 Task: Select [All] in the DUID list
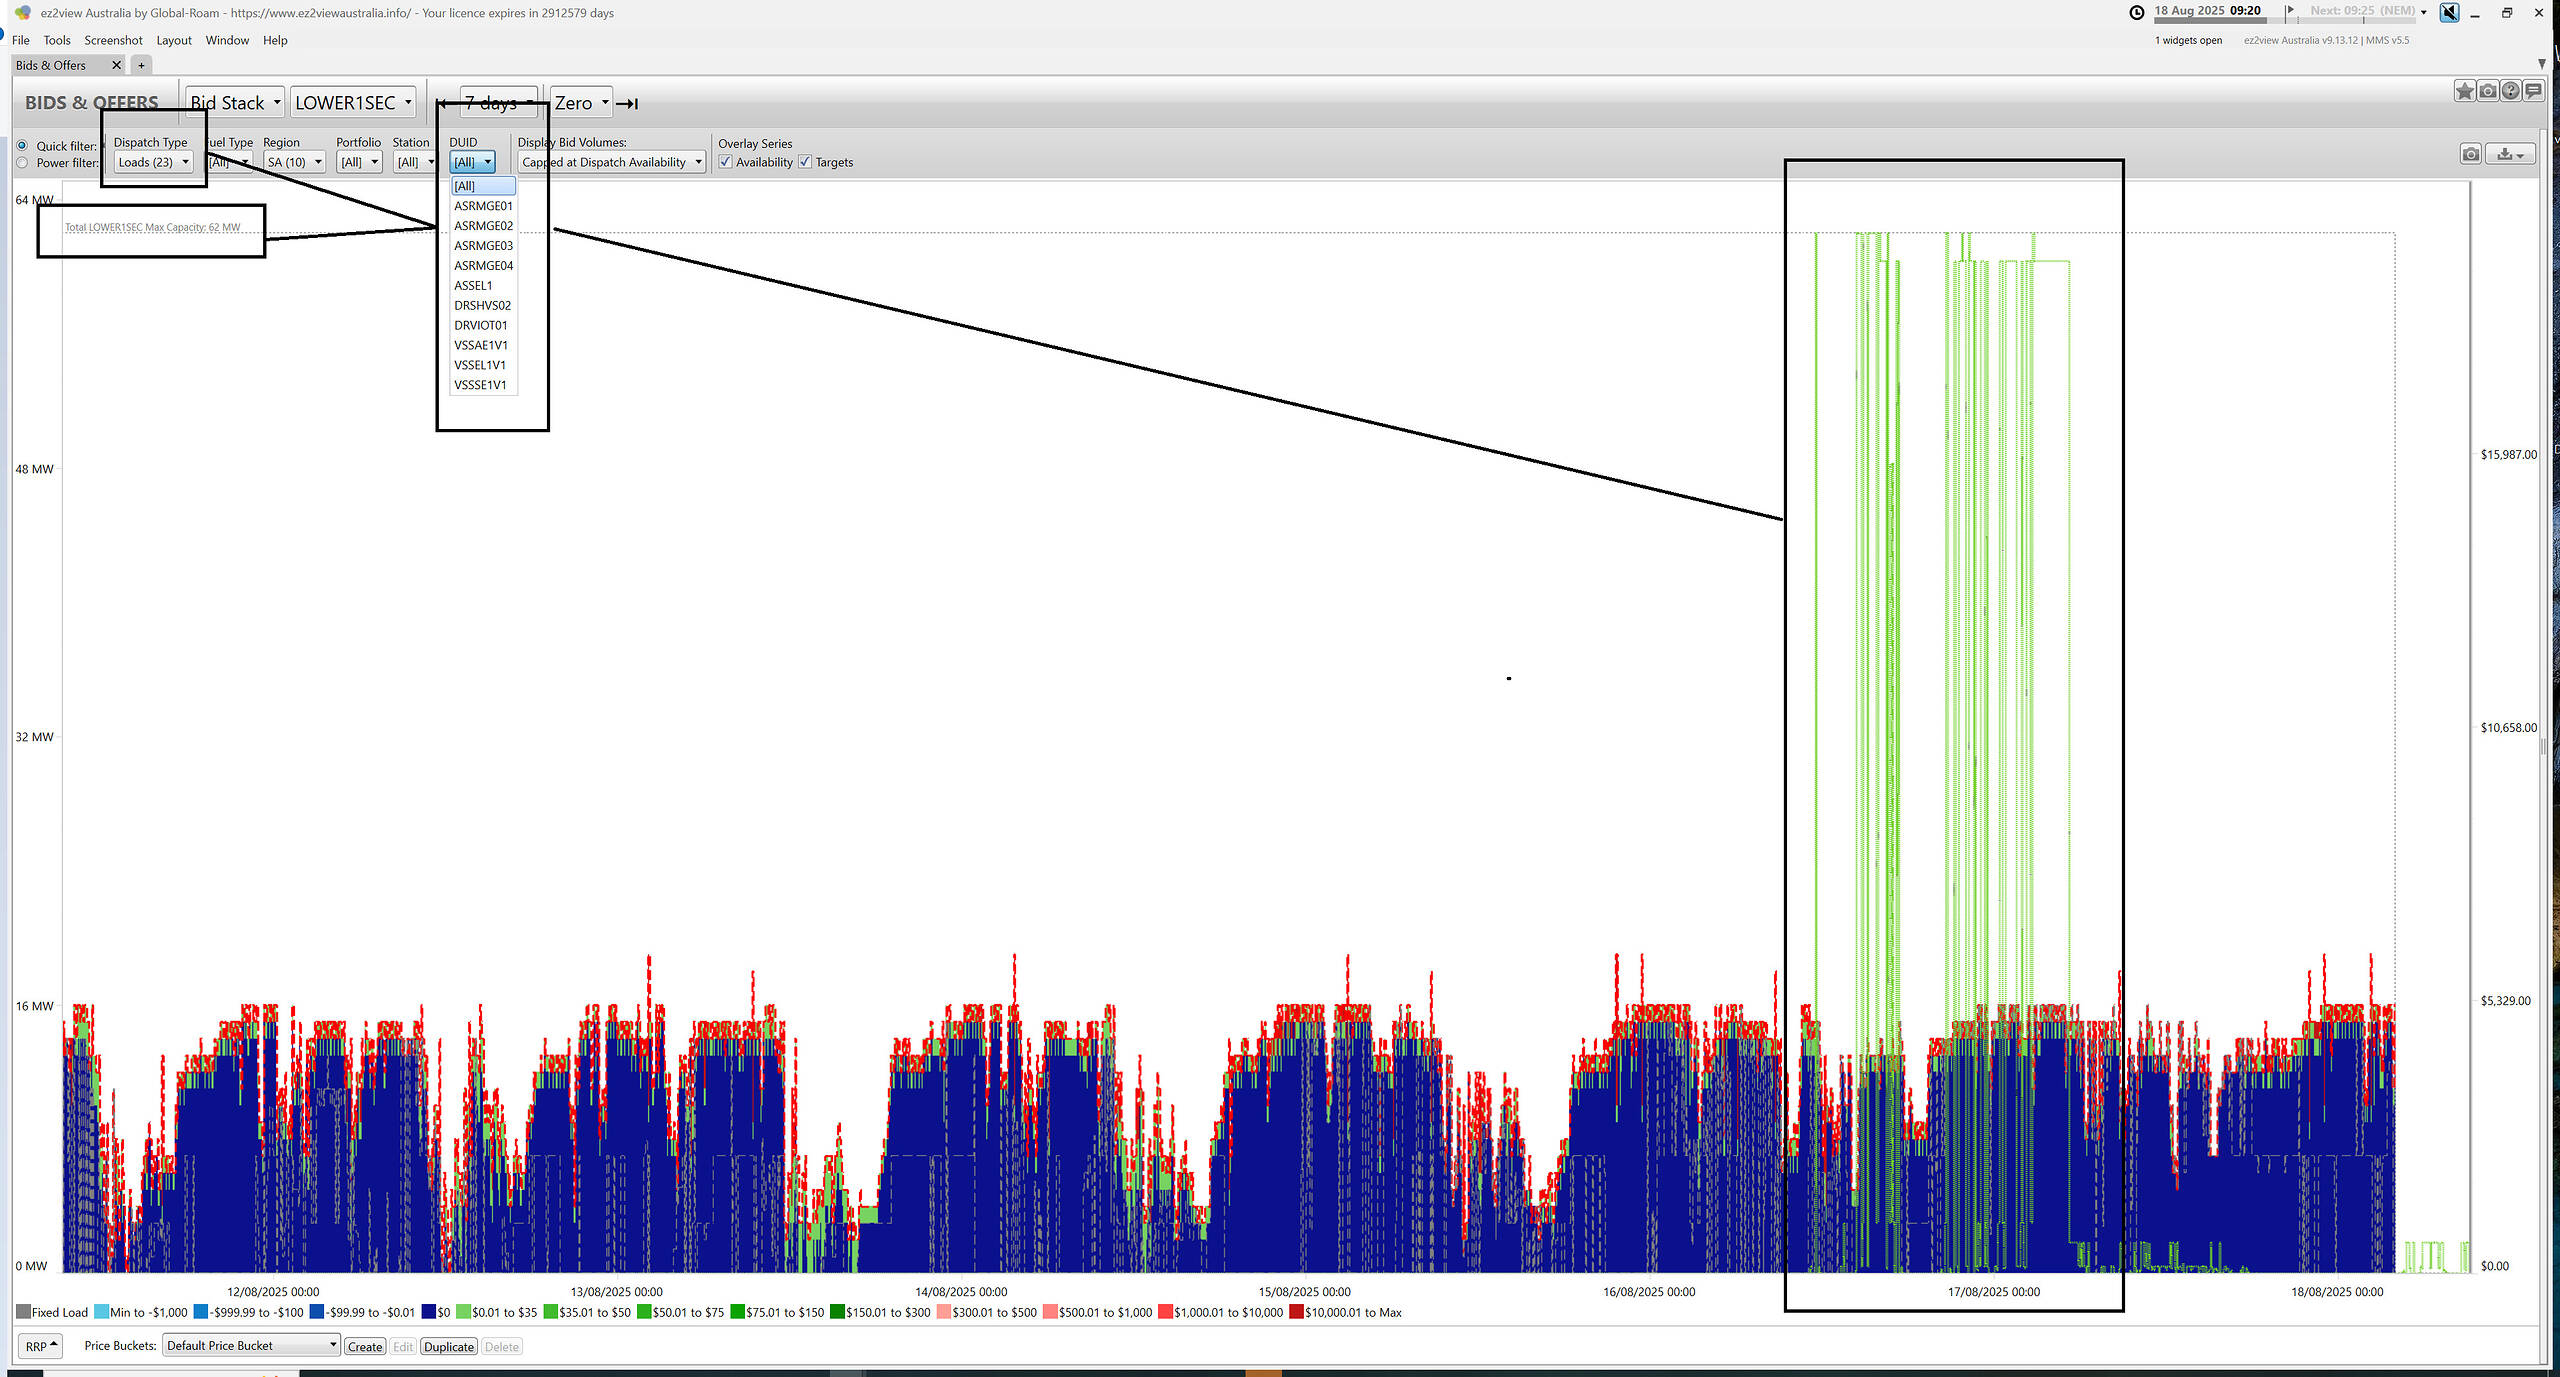tap(483, 186)
